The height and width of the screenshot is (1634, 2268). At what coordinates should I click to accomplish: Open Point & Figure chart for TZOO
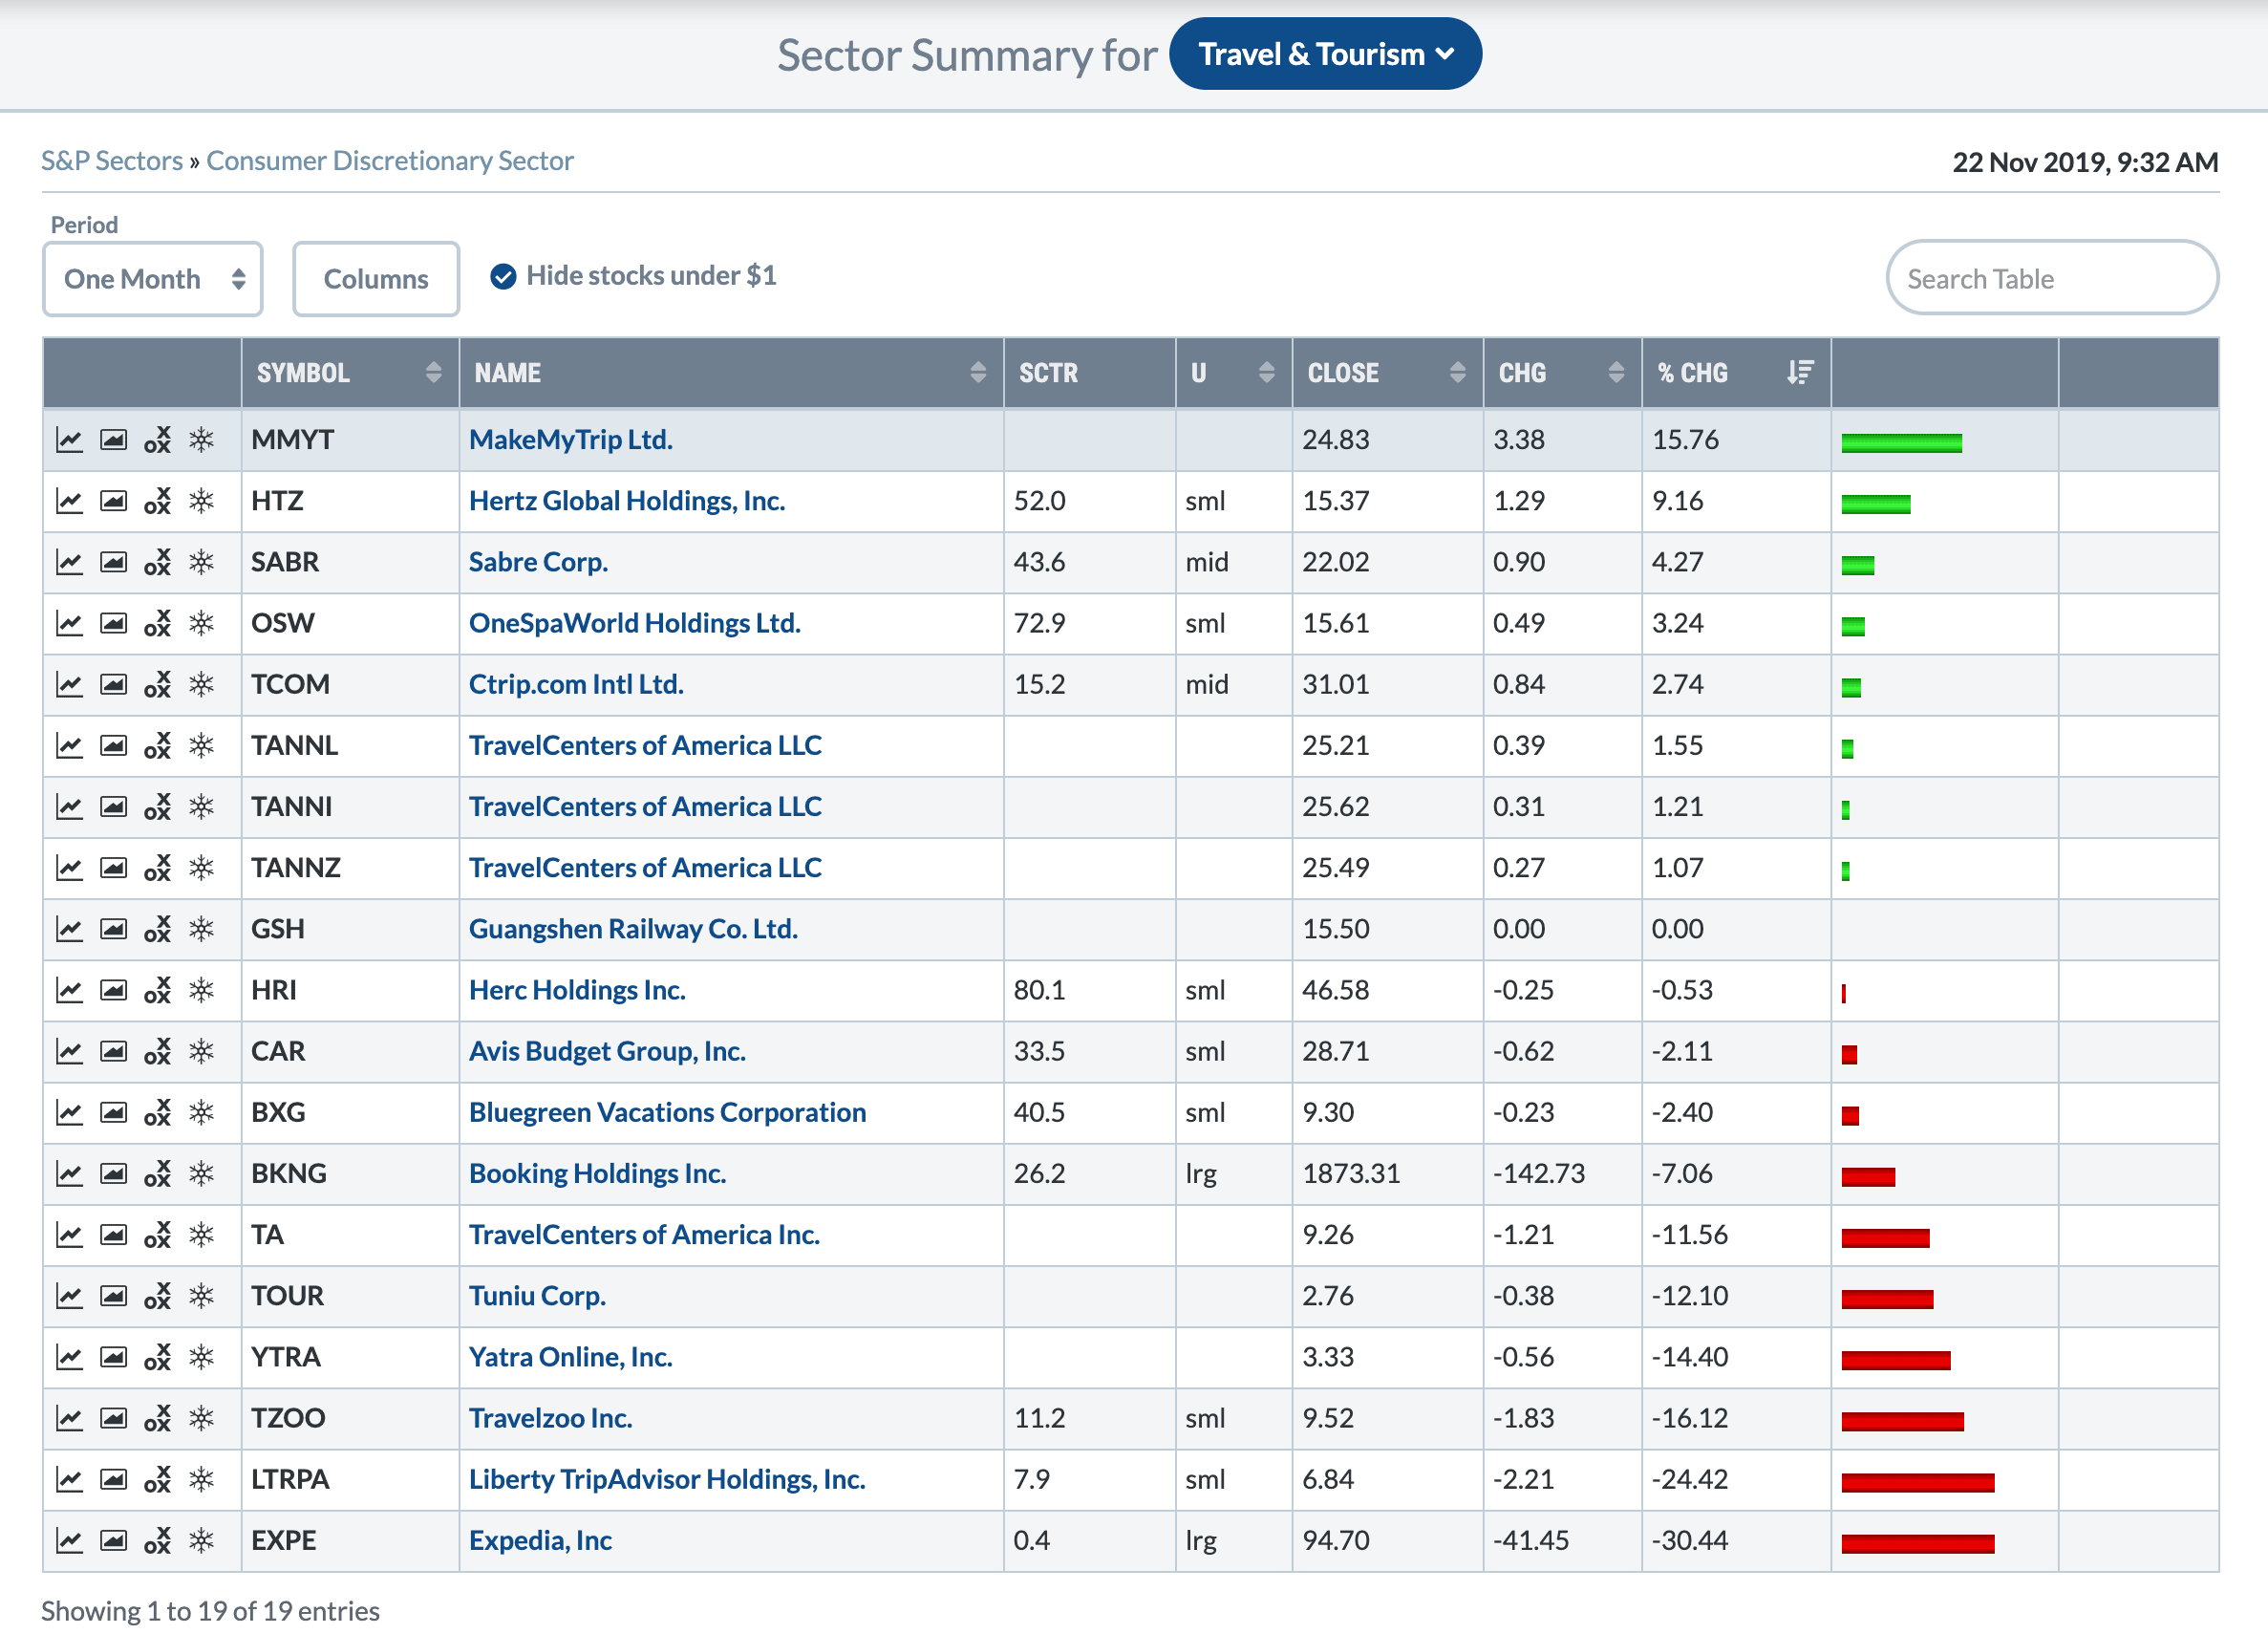[x=157, y=1419]
